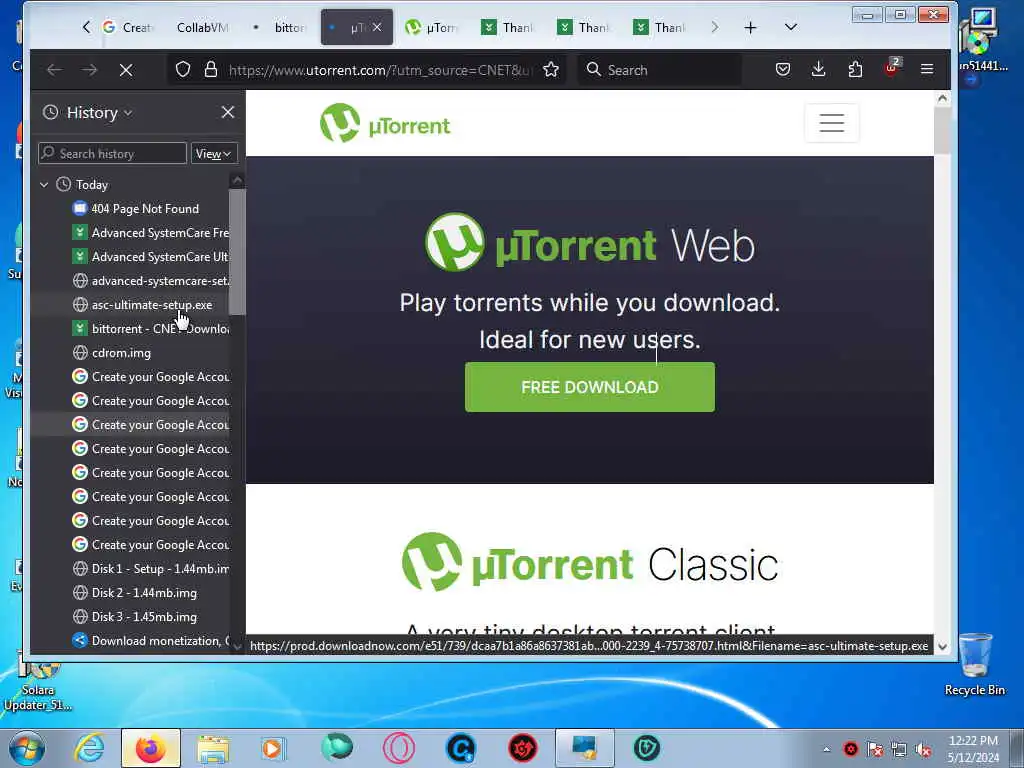Switch to the Create Google tab

tap(127, 27)
